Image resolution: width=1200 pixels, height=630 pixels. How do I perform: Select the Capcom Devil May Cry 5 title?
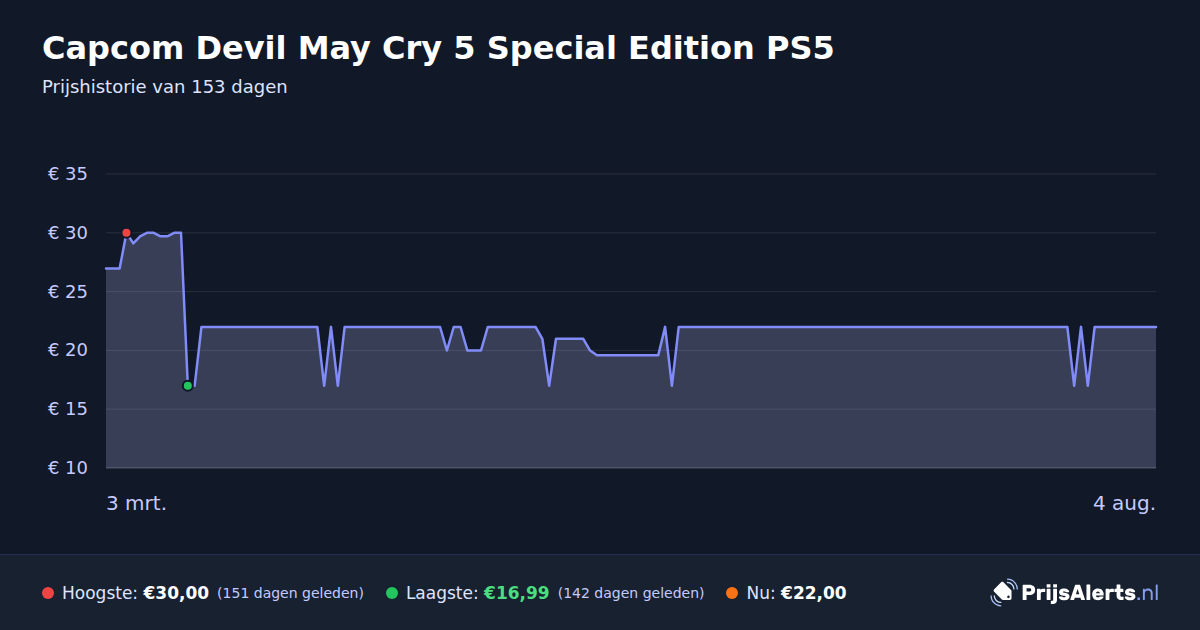pyautogui.click(x=438, y=48)
